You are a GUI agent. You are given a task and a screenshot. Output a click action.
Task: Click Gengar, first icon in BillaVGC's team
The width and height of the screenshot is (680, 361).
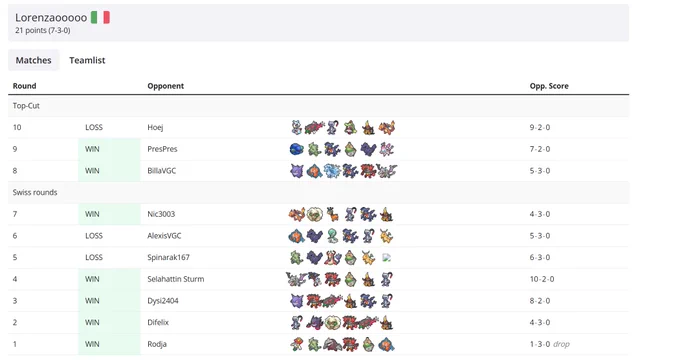point(297,171)
